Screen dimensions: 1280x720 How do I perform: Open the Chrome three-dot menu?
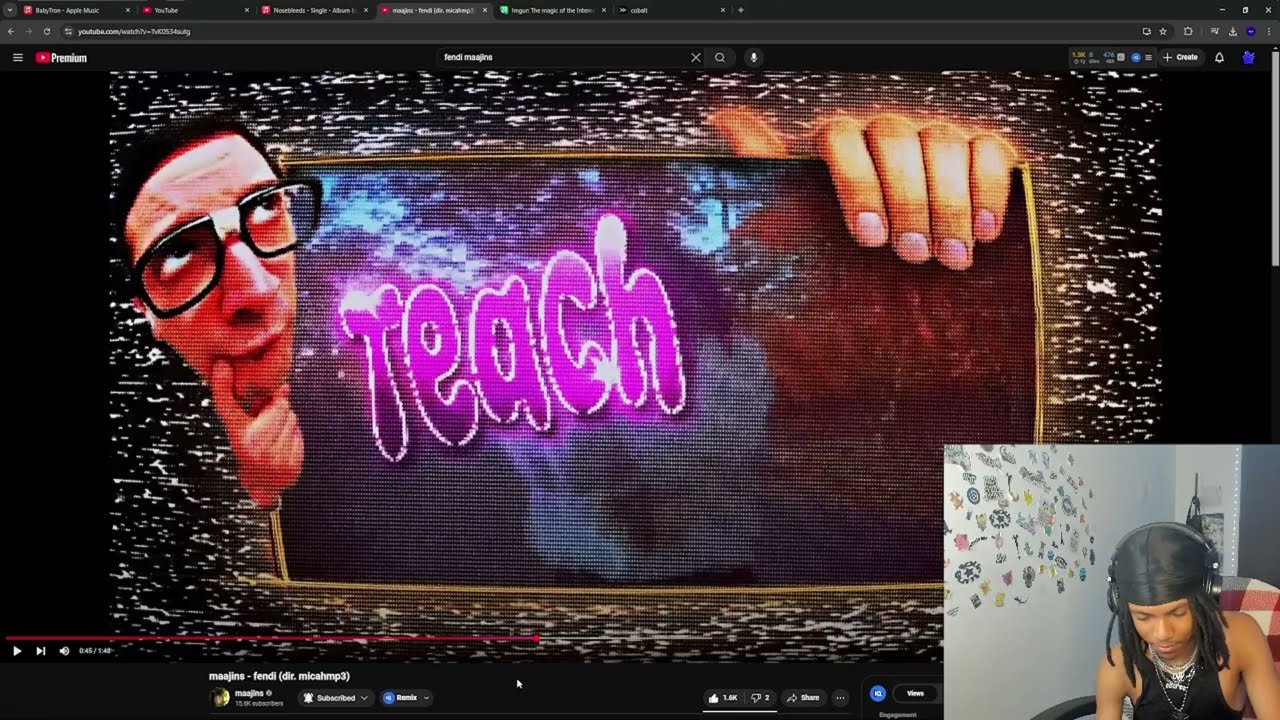(1269, 31)
